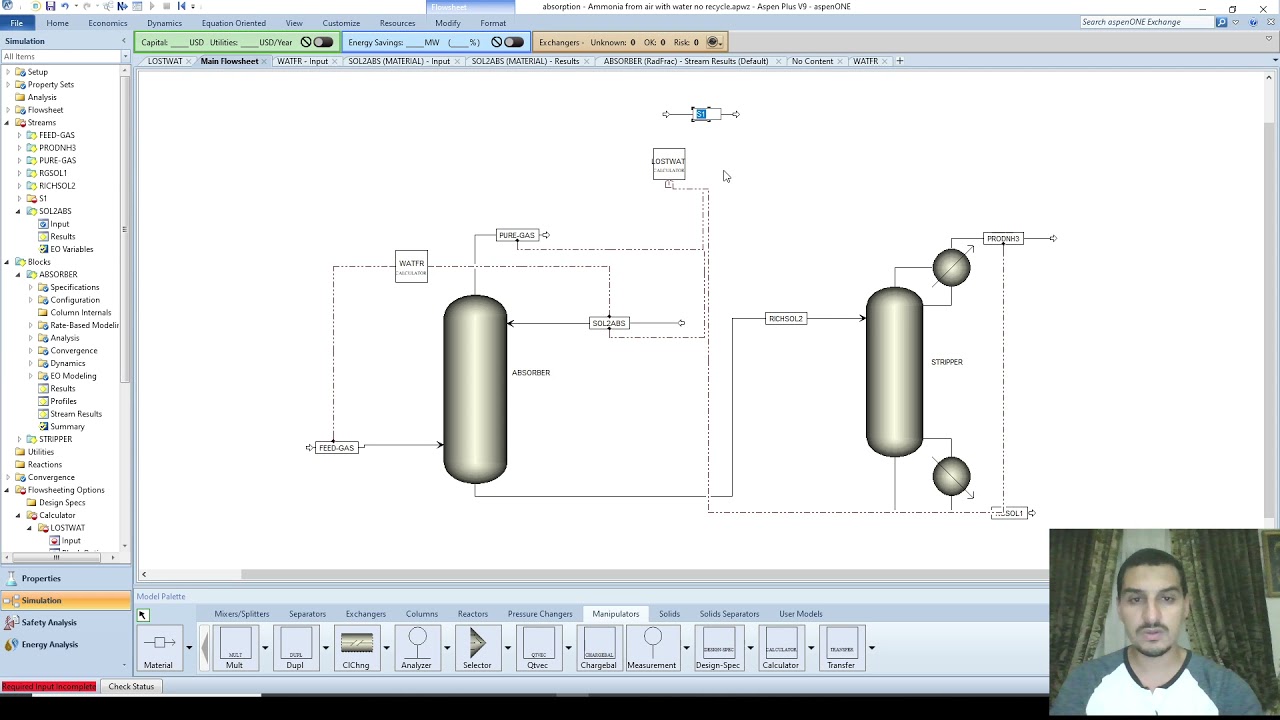Activate the palette selection arrow tool
Screen dimensions: 1280x720
pos(143,615)
